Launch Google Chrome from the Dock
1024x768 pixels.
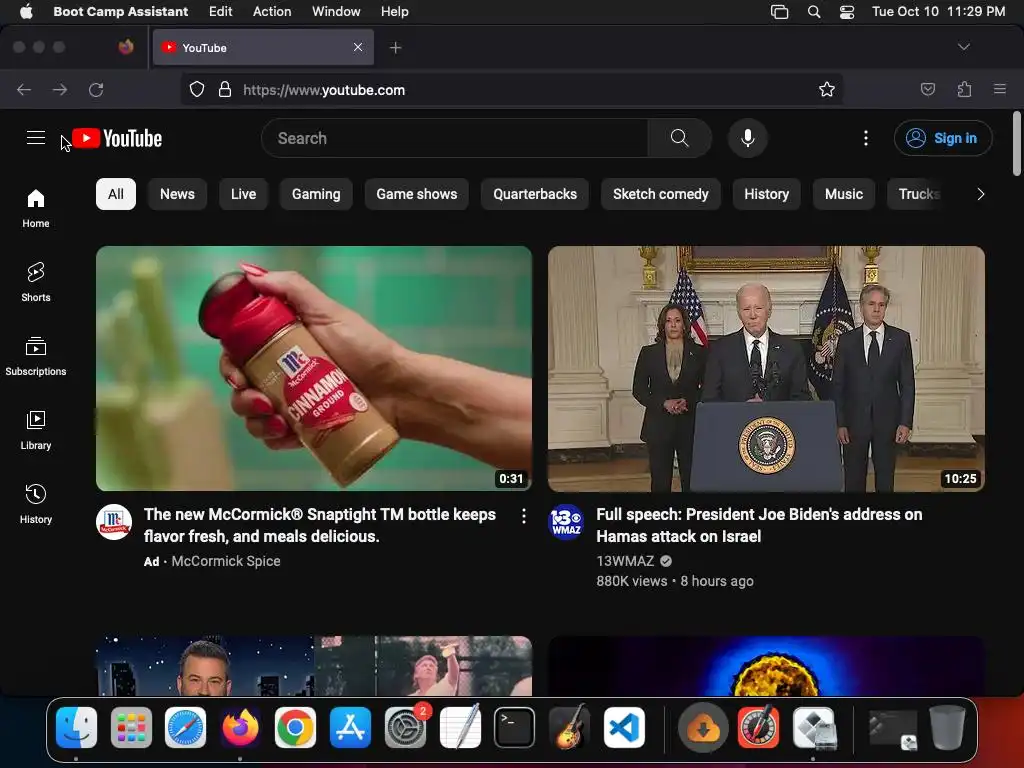point(295,727)
